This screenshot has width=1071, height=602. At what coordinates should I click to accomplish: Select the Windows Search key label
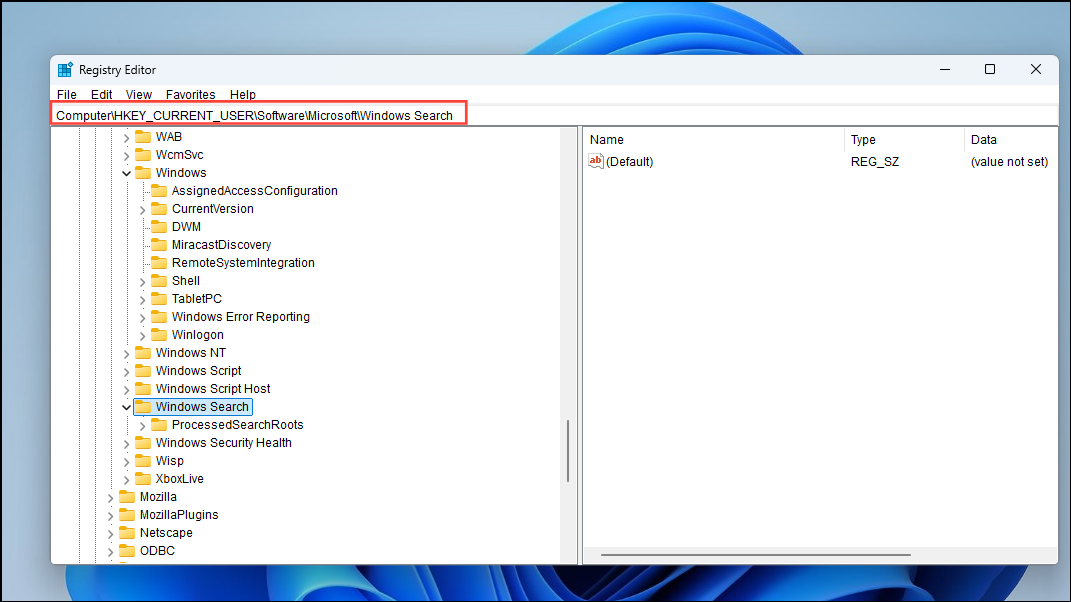pos(202,407)
